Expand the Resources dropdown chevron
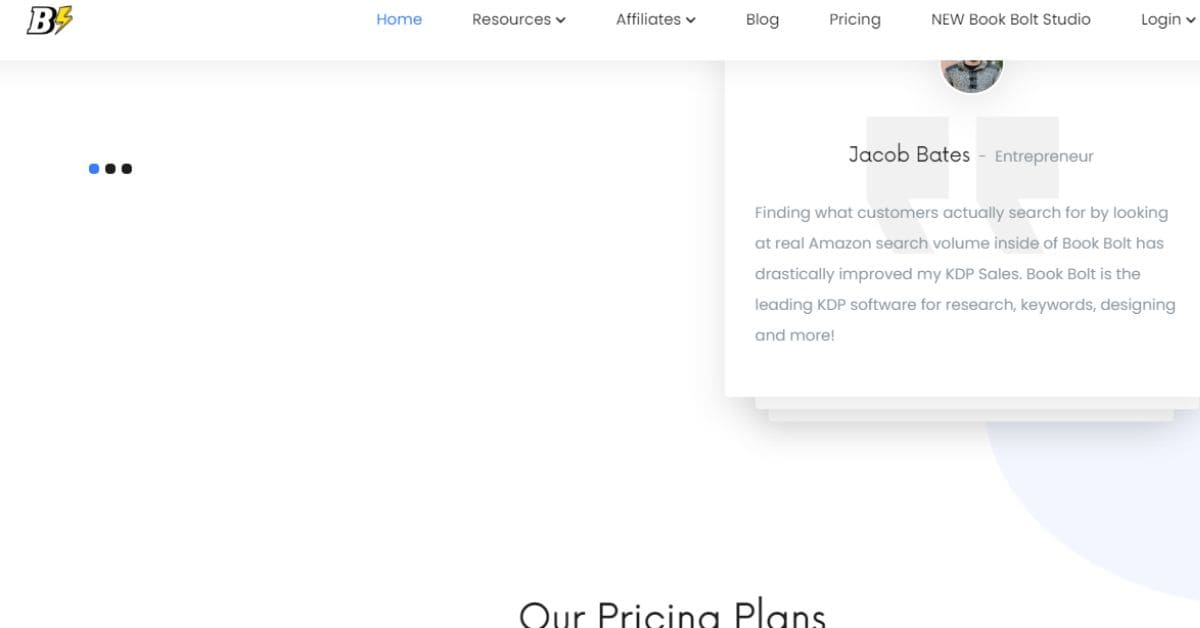Viewport: 1200px width, 628px height. tap(561, 20)
